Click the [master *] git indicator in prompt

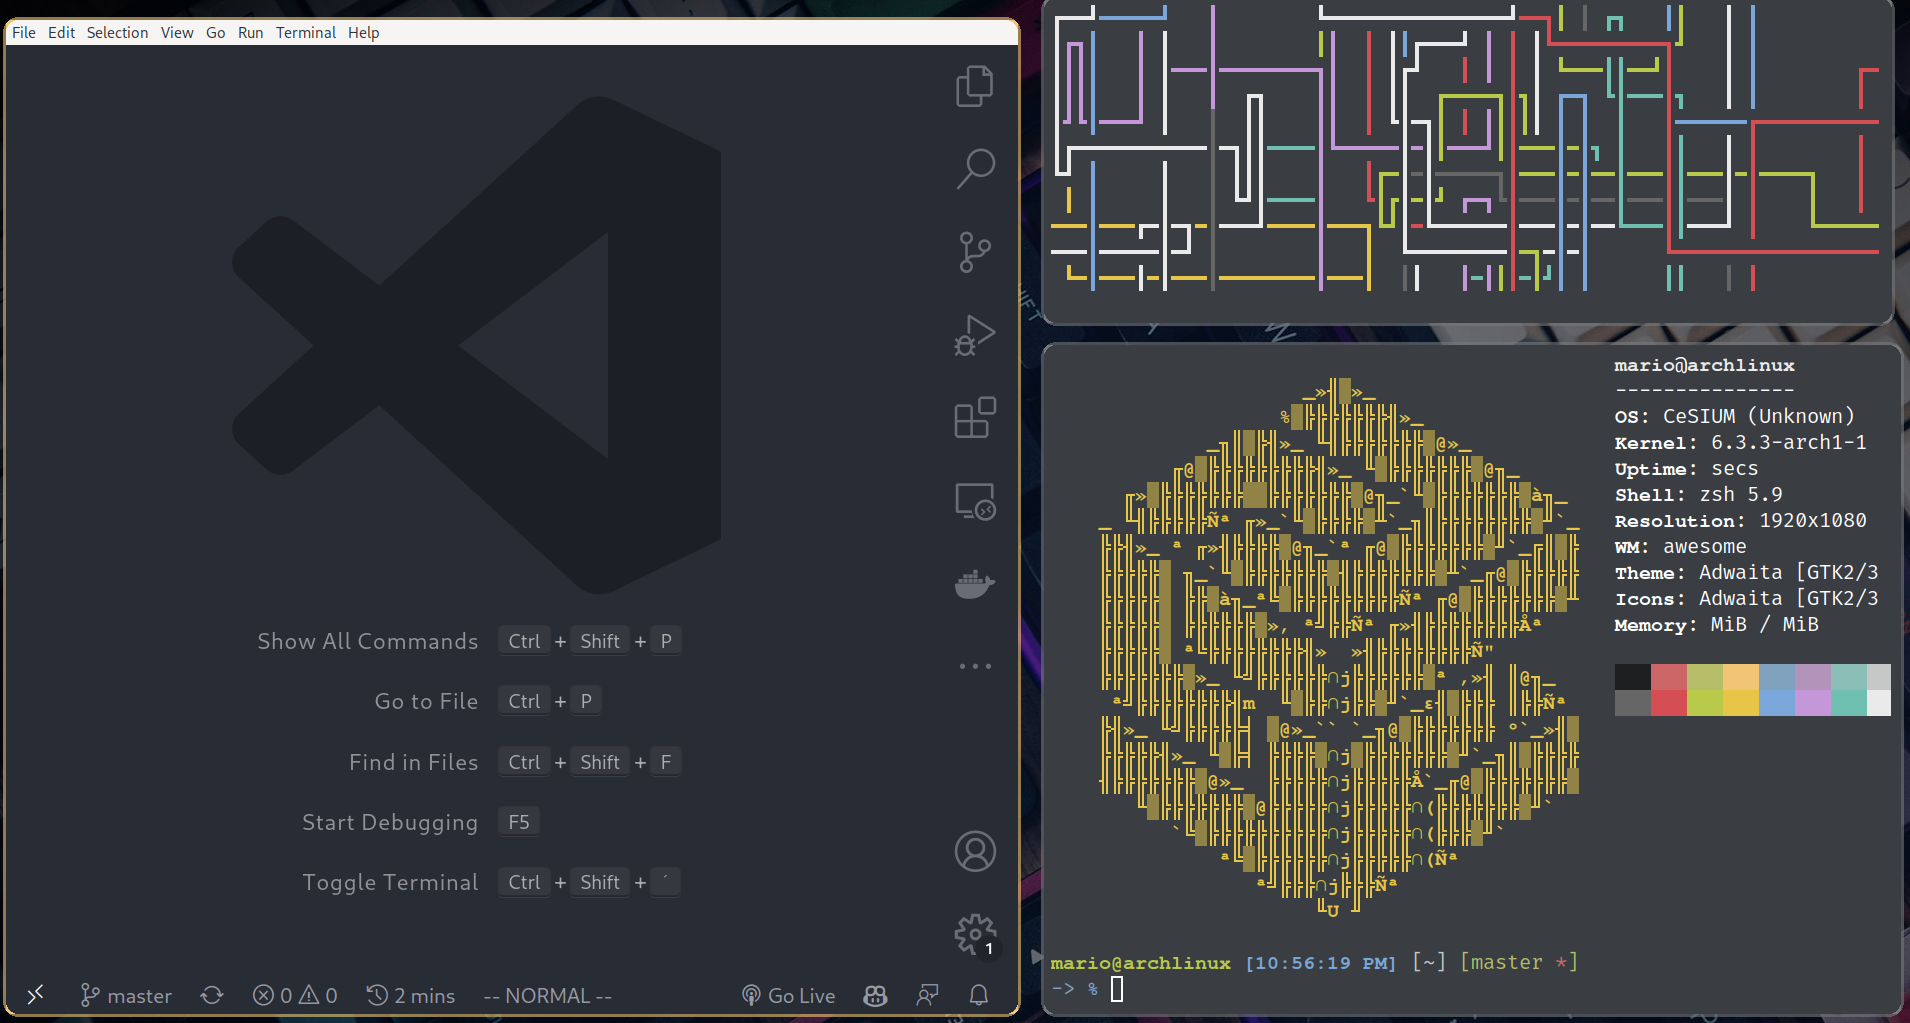pyautogui.click(x=1519, y=962)
